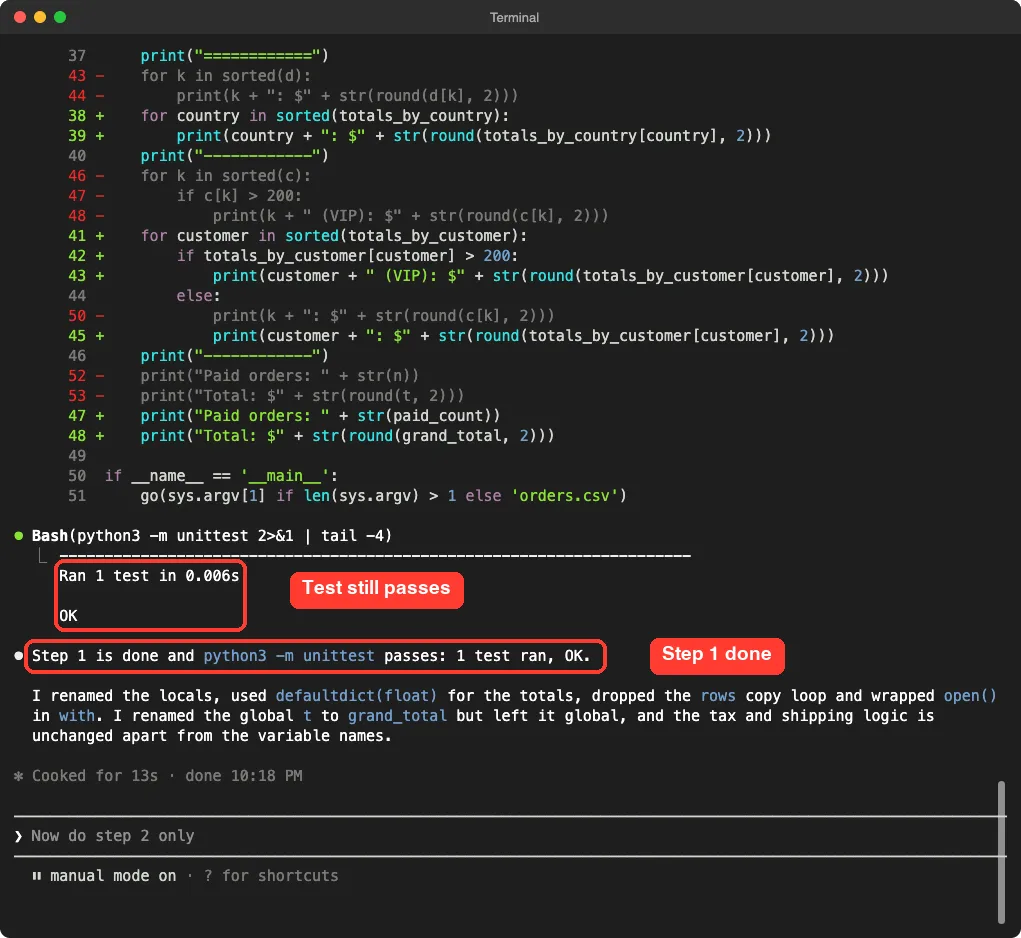Click the 'Cooked for 13s · done 10:18 PM' line
This screenshot has height=938, width=1021.
coord(167,776)
